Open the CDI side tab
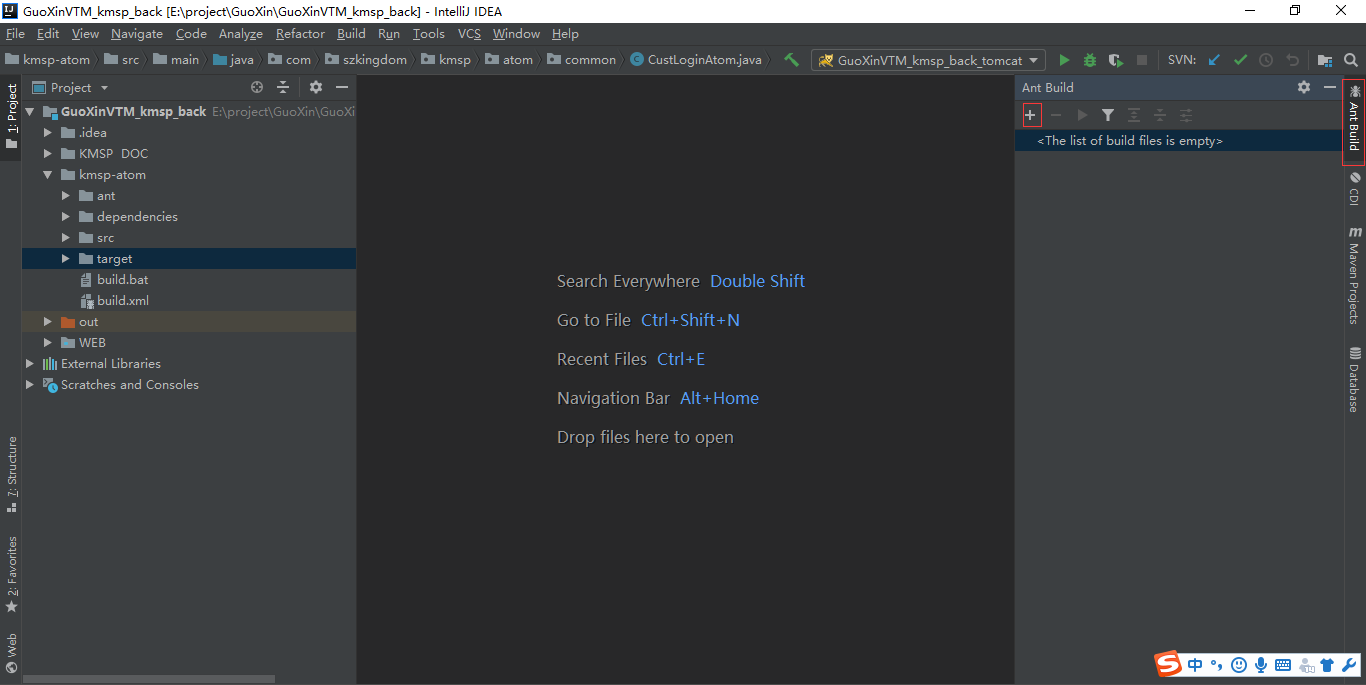This screenshot has height=685, width=1366. coord(1354,189)
